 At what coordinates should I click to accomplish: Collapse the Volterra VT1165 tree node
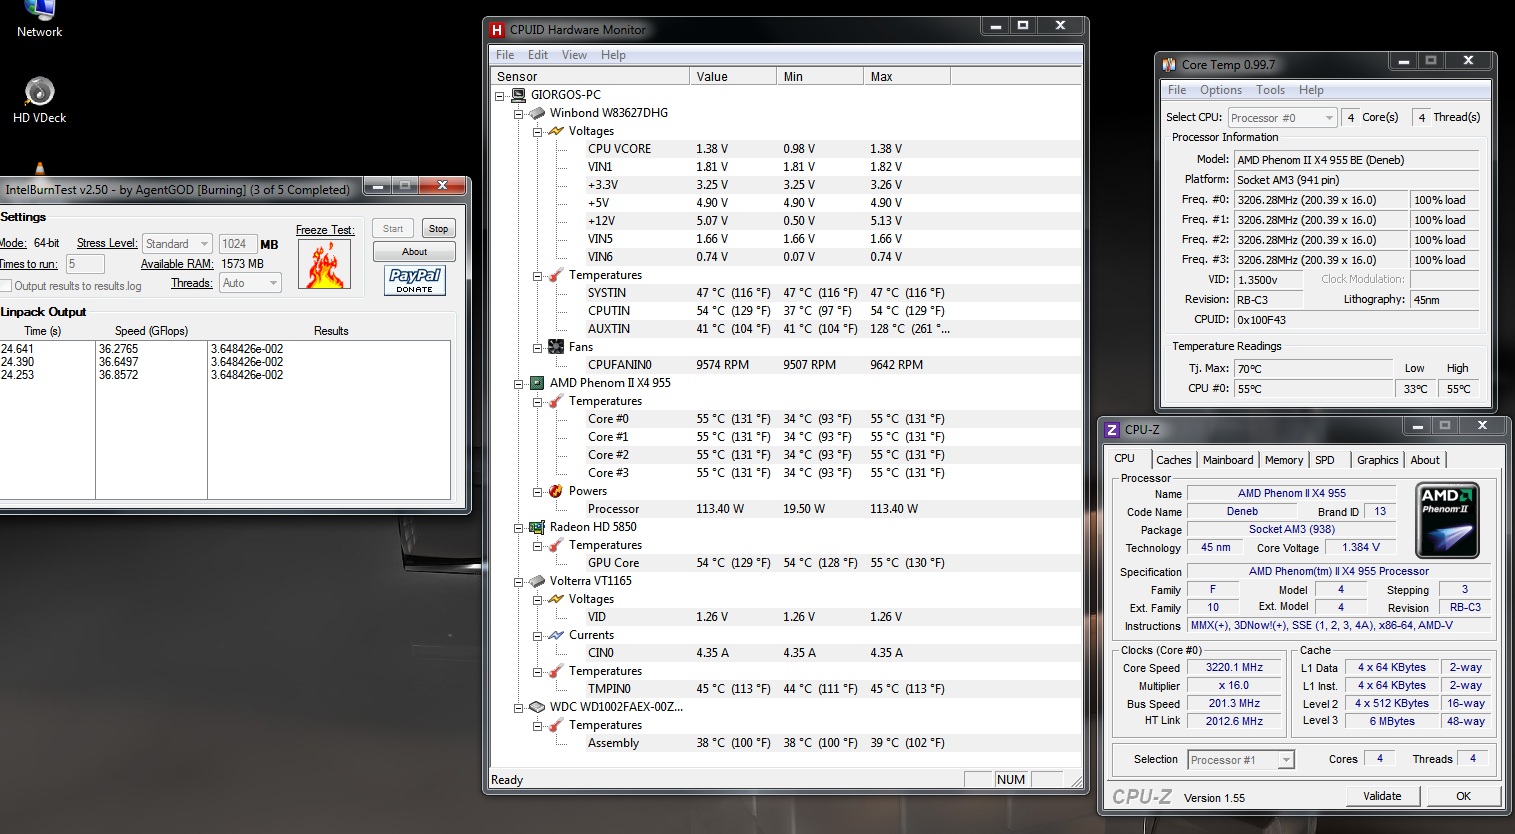click(x=519, y=582)
